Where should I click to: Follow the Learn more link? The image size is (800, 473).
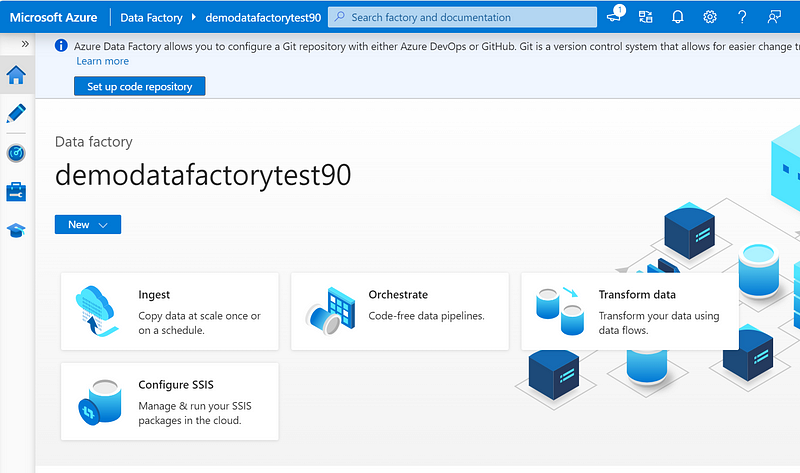tap(103, 61)
